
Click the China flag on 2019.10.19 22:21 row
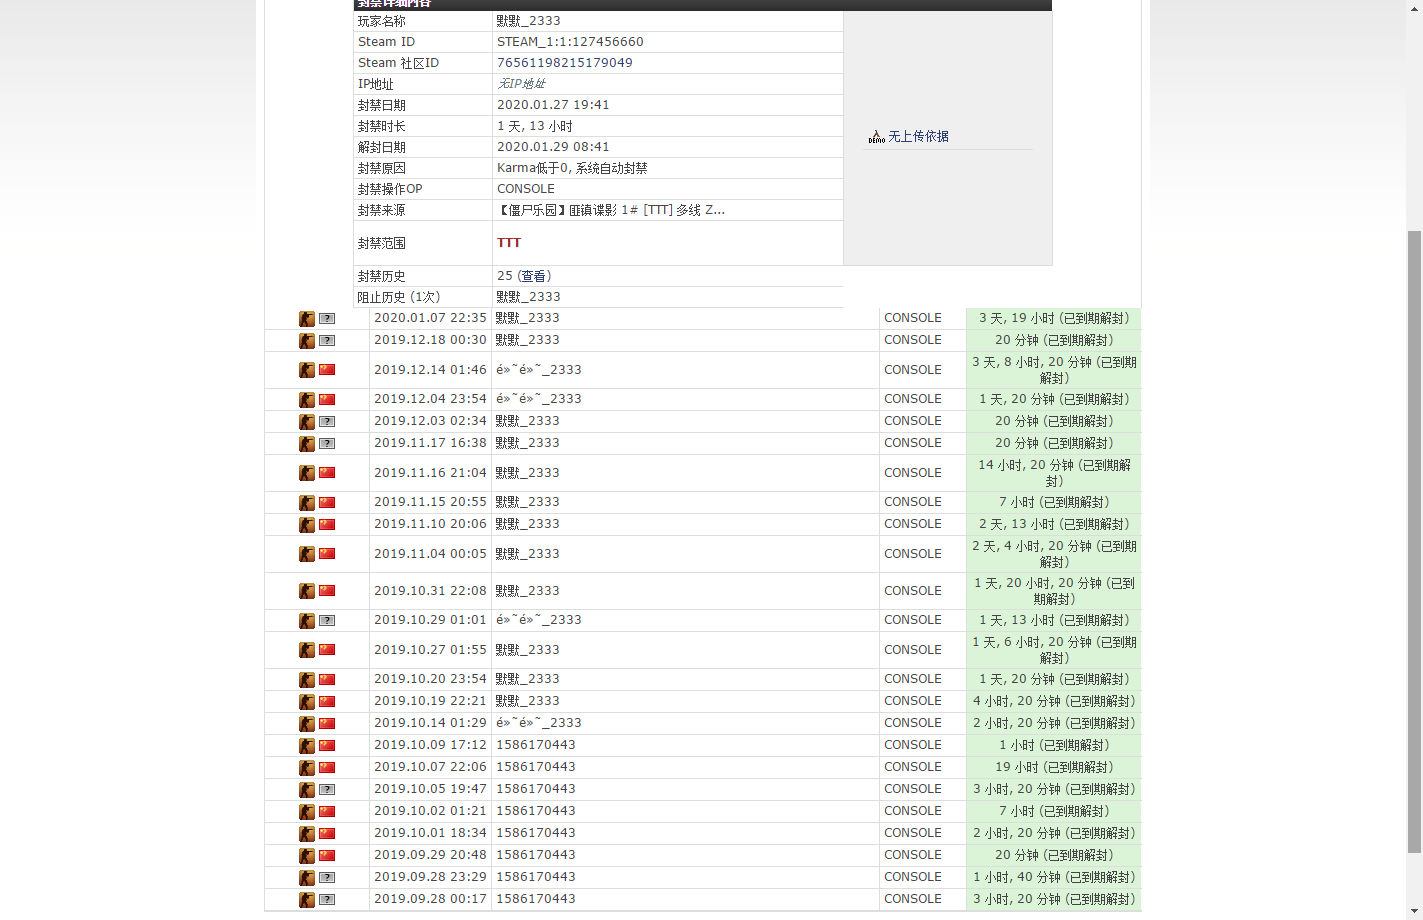pyautogui.click(x=327, y=702)
